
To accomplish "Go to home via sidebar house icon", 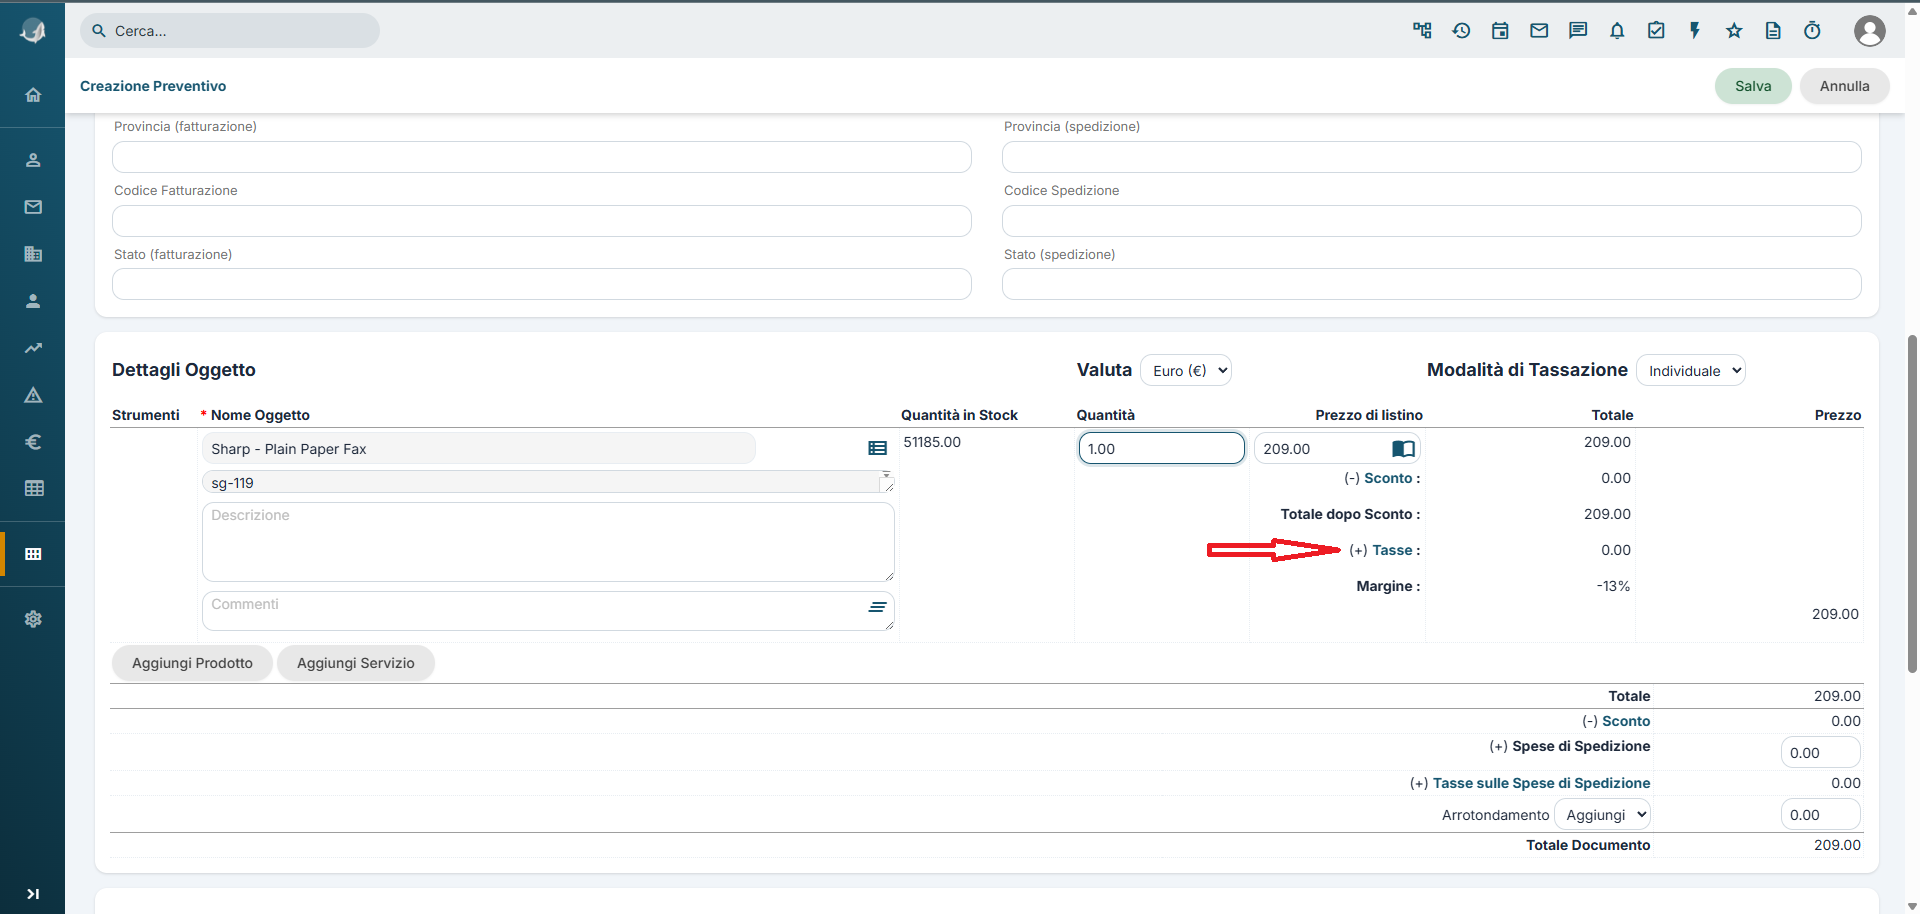I will pos(33,95).
